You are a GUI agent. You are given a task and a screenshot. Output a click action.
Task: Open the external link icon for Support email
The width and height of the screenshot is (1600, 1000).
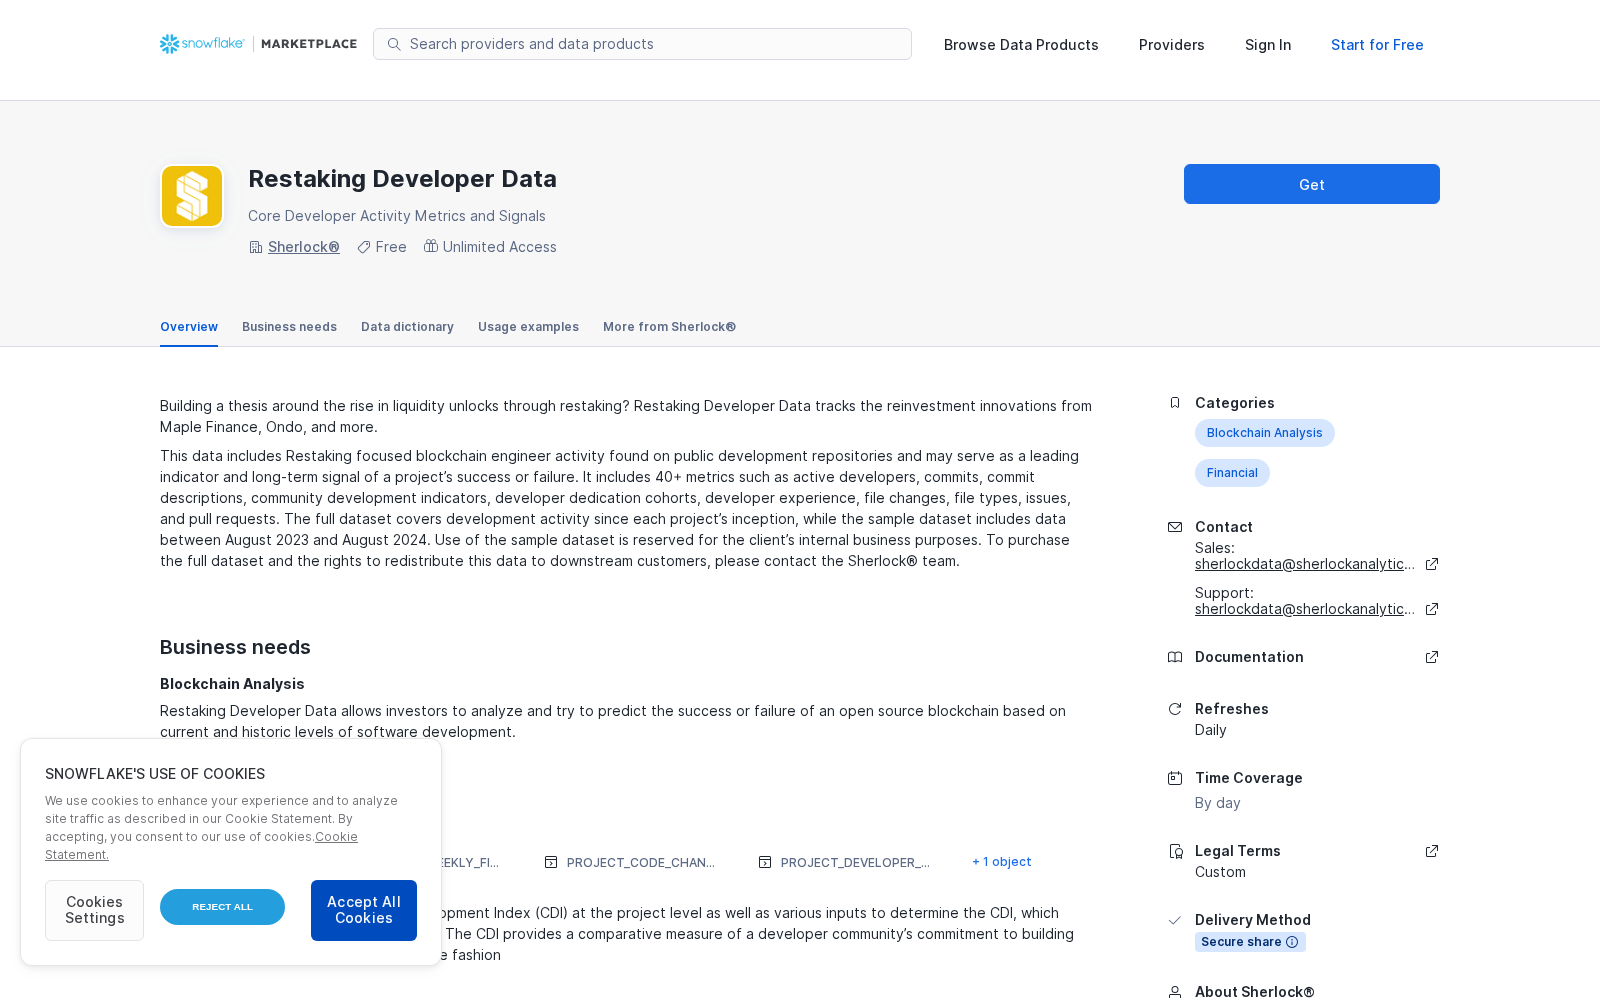coord(1432,609)
